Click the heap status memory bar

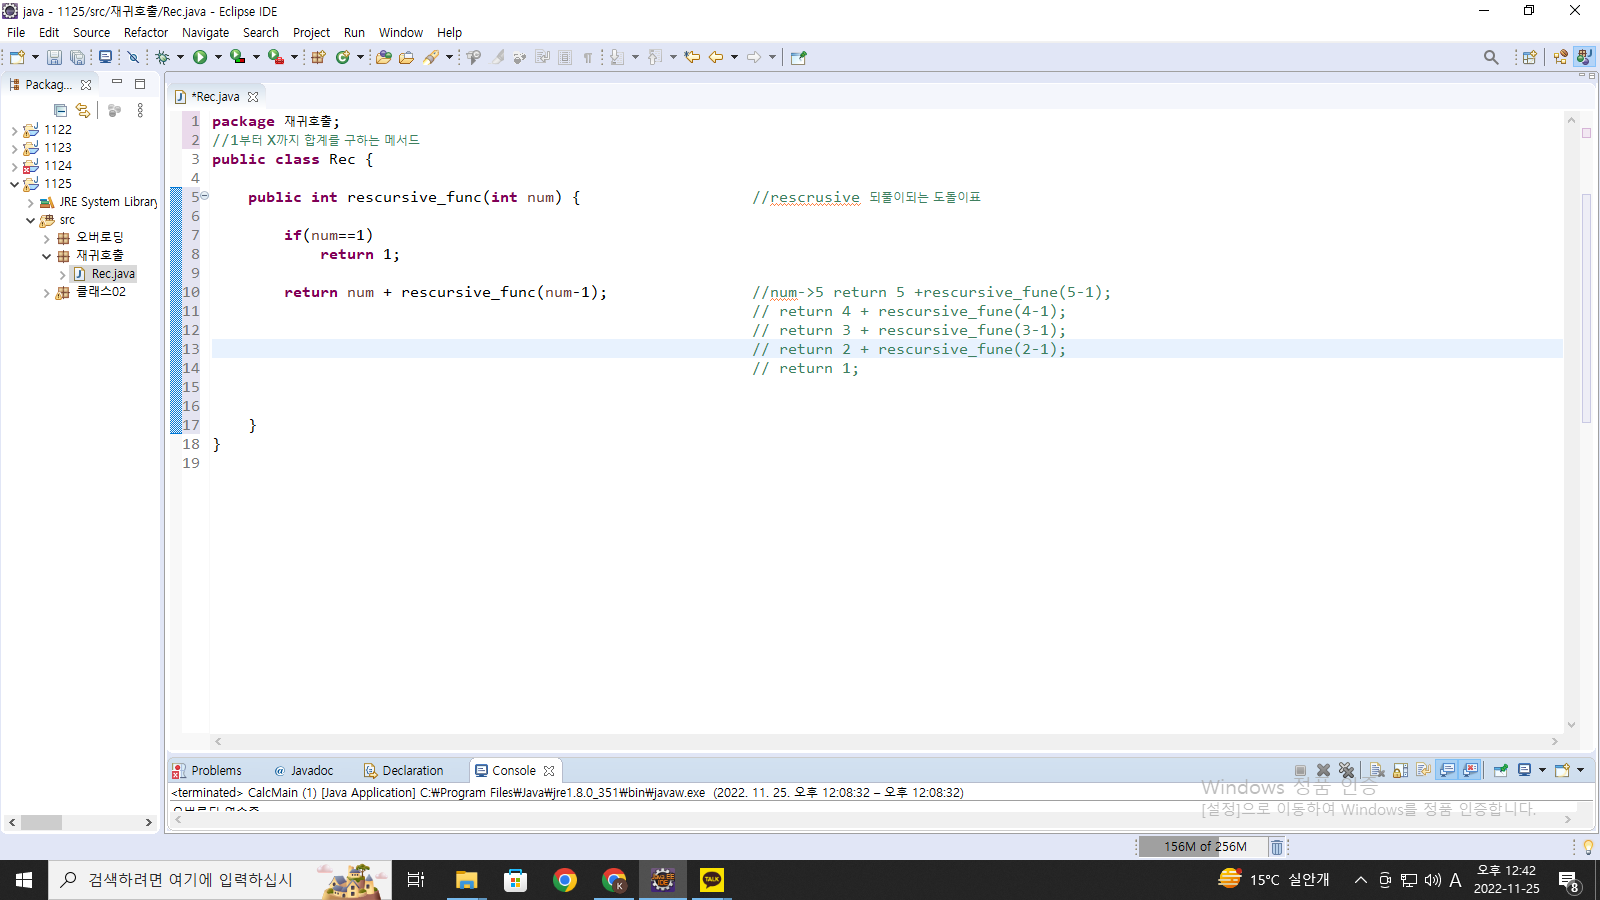point(1203,847)
